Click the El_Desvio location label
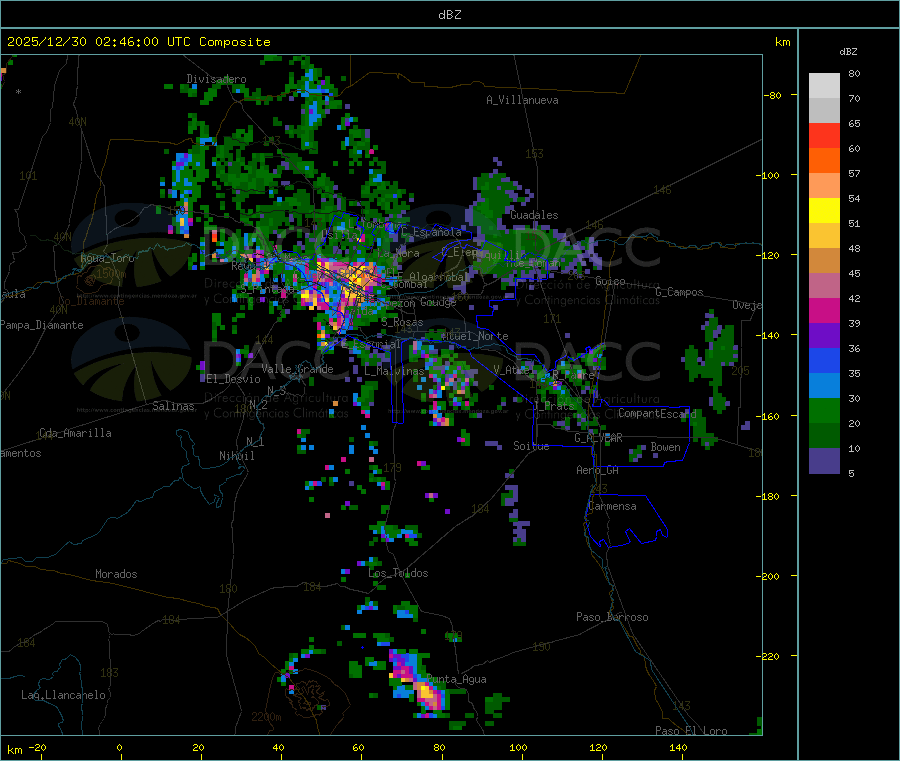Viewport: 900px width, 761px height. tap(233, 379)
